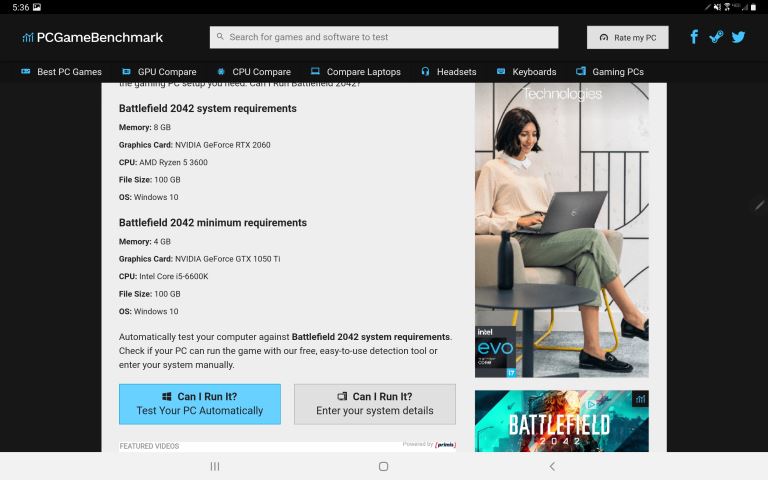768x480 pixels.
Task: Select the Memory: 8 GB line
Action: coord(144,127)
